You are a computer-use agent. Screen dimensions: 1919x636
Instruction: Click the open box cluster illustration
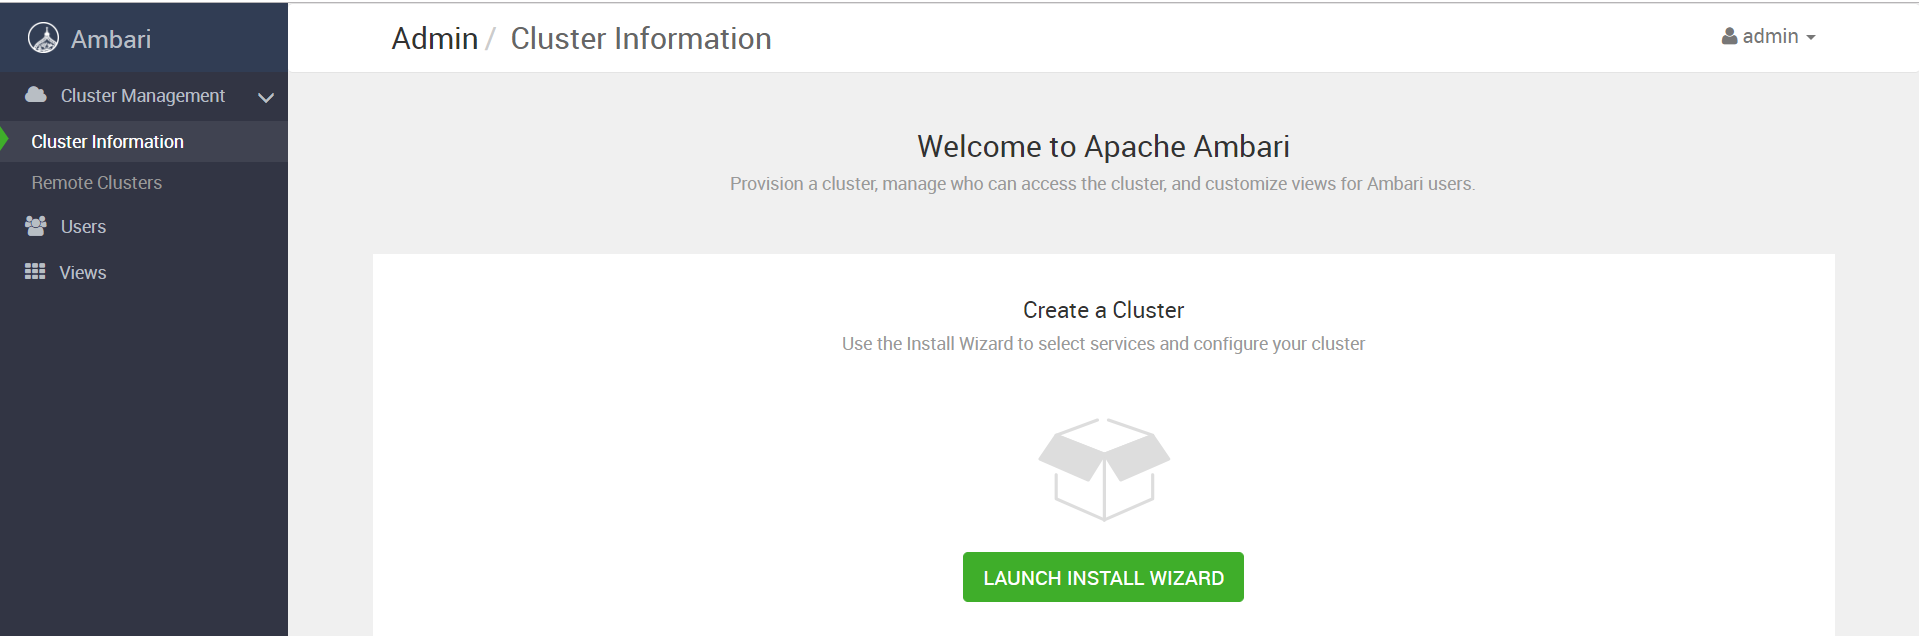(x=1104, y=469)
